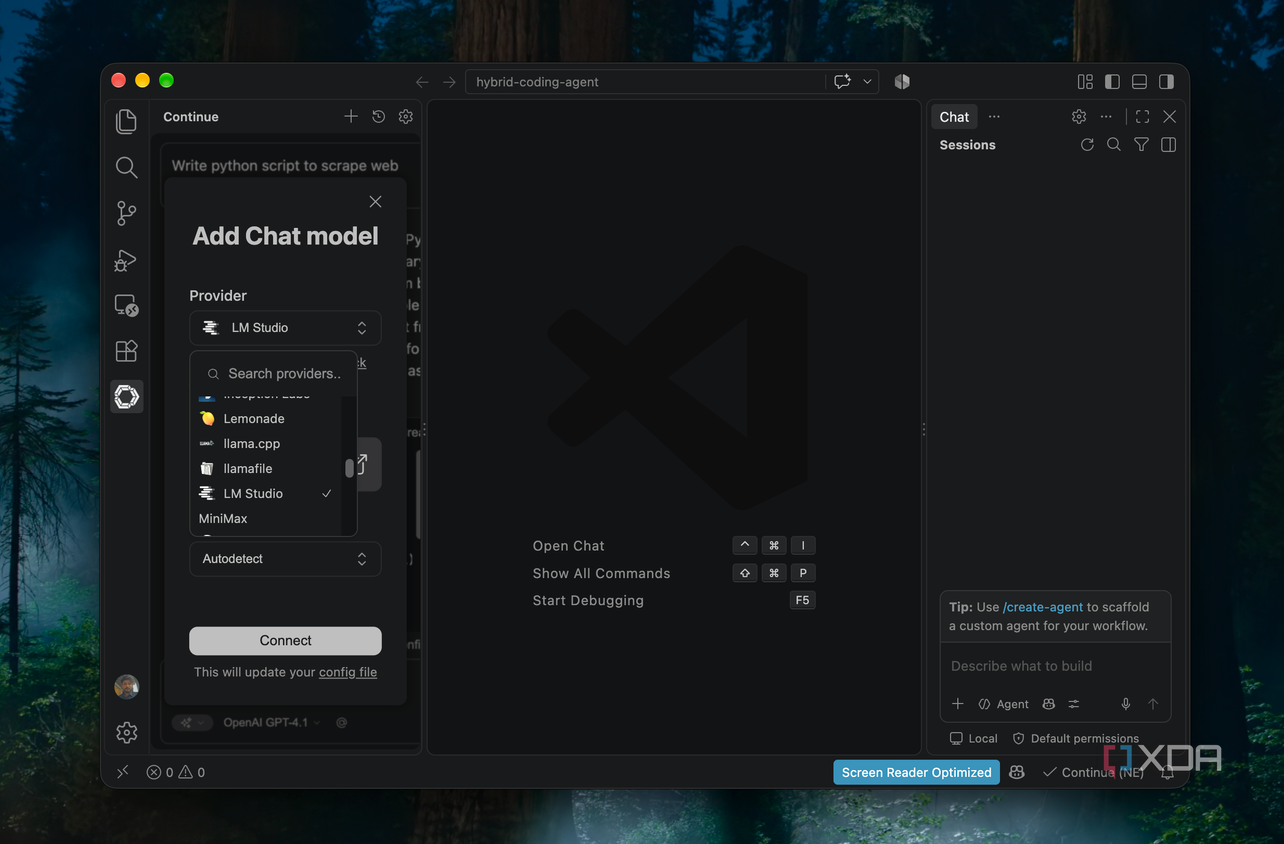Click the hexagon agent icon near title bar
This screenshot has height=844, width=1284.
(902, 82)
